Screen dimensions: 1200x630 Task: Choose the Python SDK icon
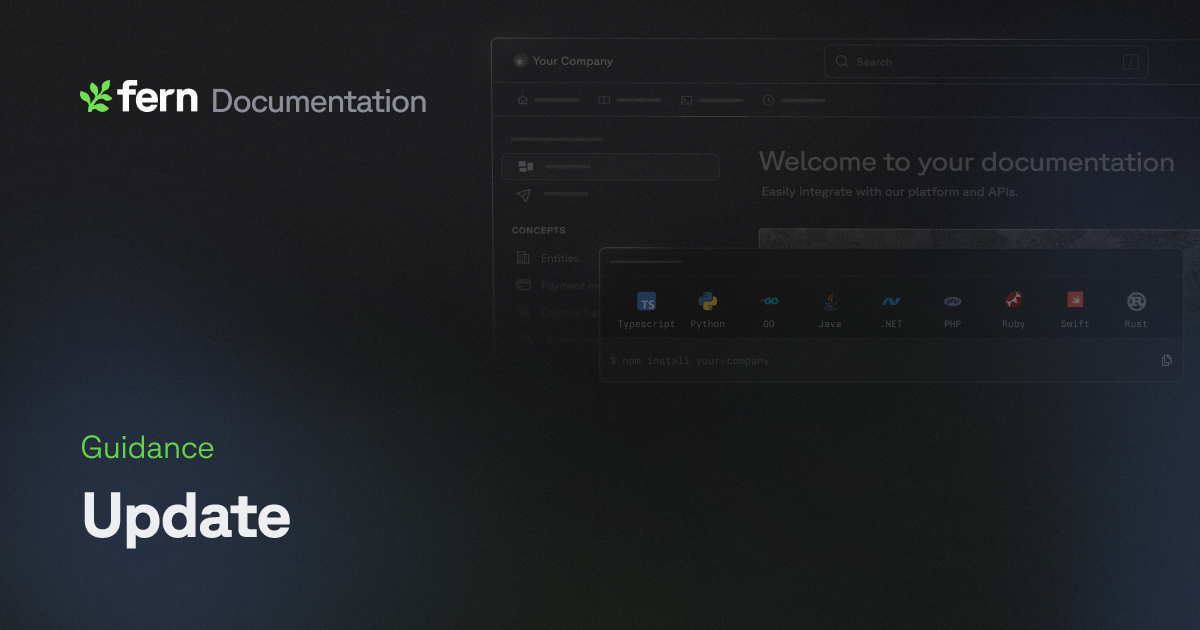[x=708, y=301]
